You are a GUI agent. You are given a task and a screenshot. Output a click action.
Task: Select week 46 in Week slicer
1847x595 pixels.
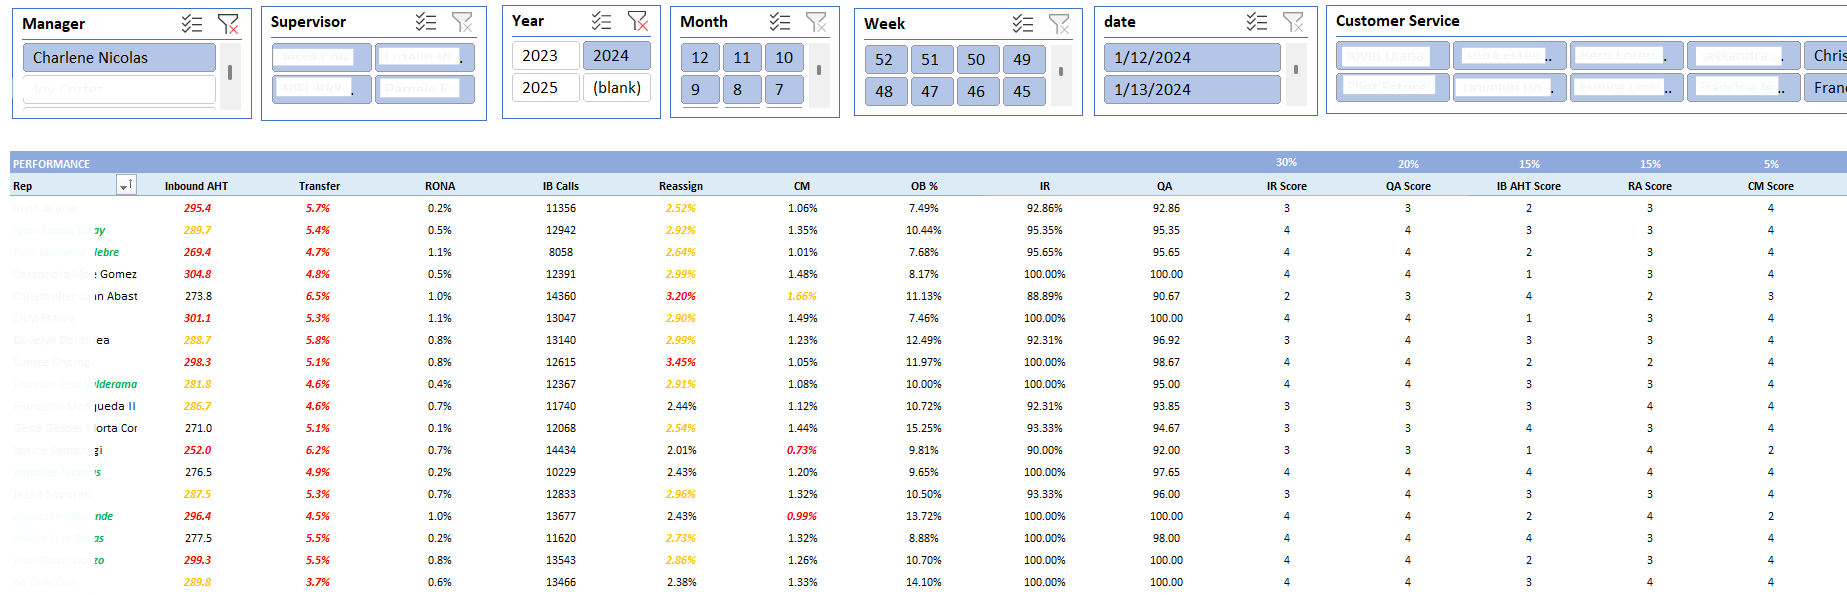point(978,92)
